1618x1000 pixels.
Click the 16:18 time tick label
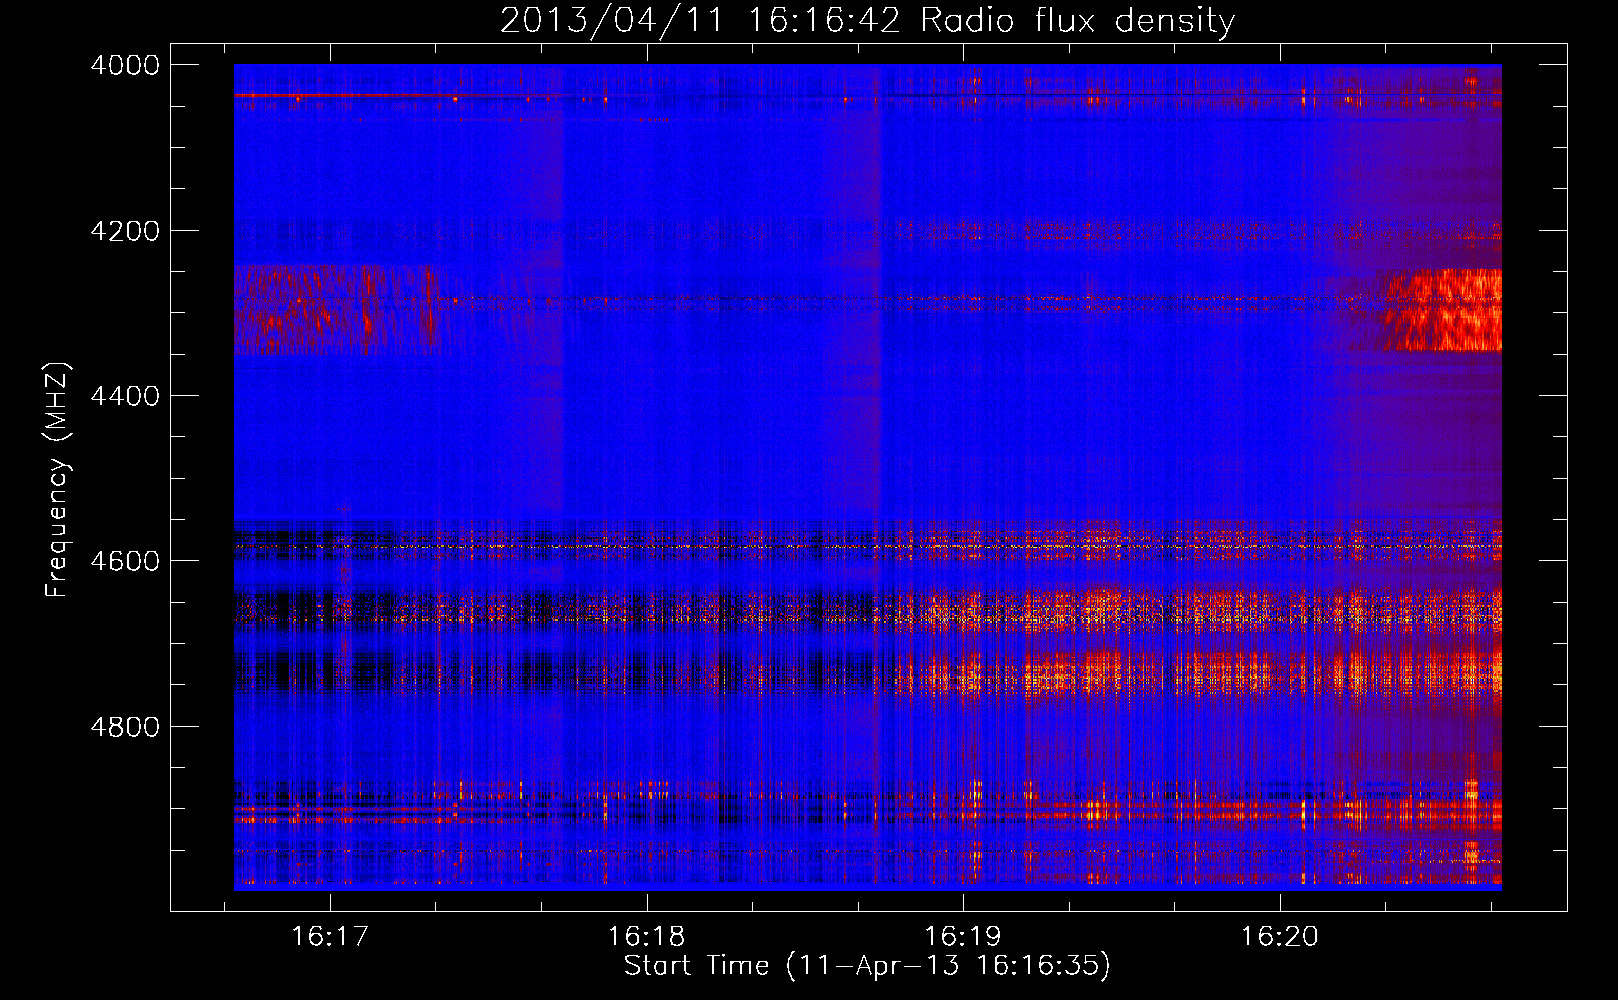click(646, 937)
